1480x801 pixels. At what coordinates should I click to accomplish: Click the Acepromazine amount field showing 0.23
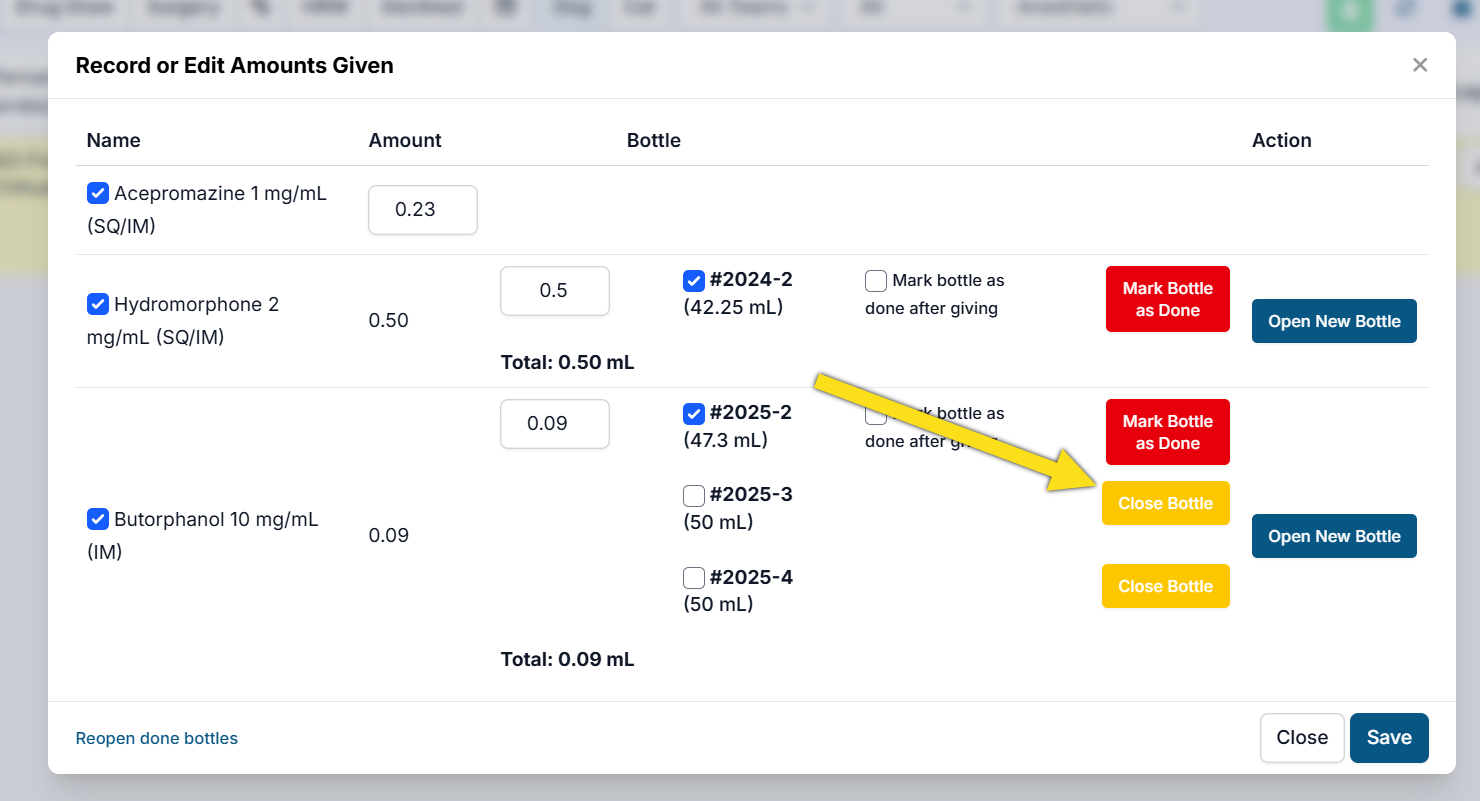click(422, 210)
